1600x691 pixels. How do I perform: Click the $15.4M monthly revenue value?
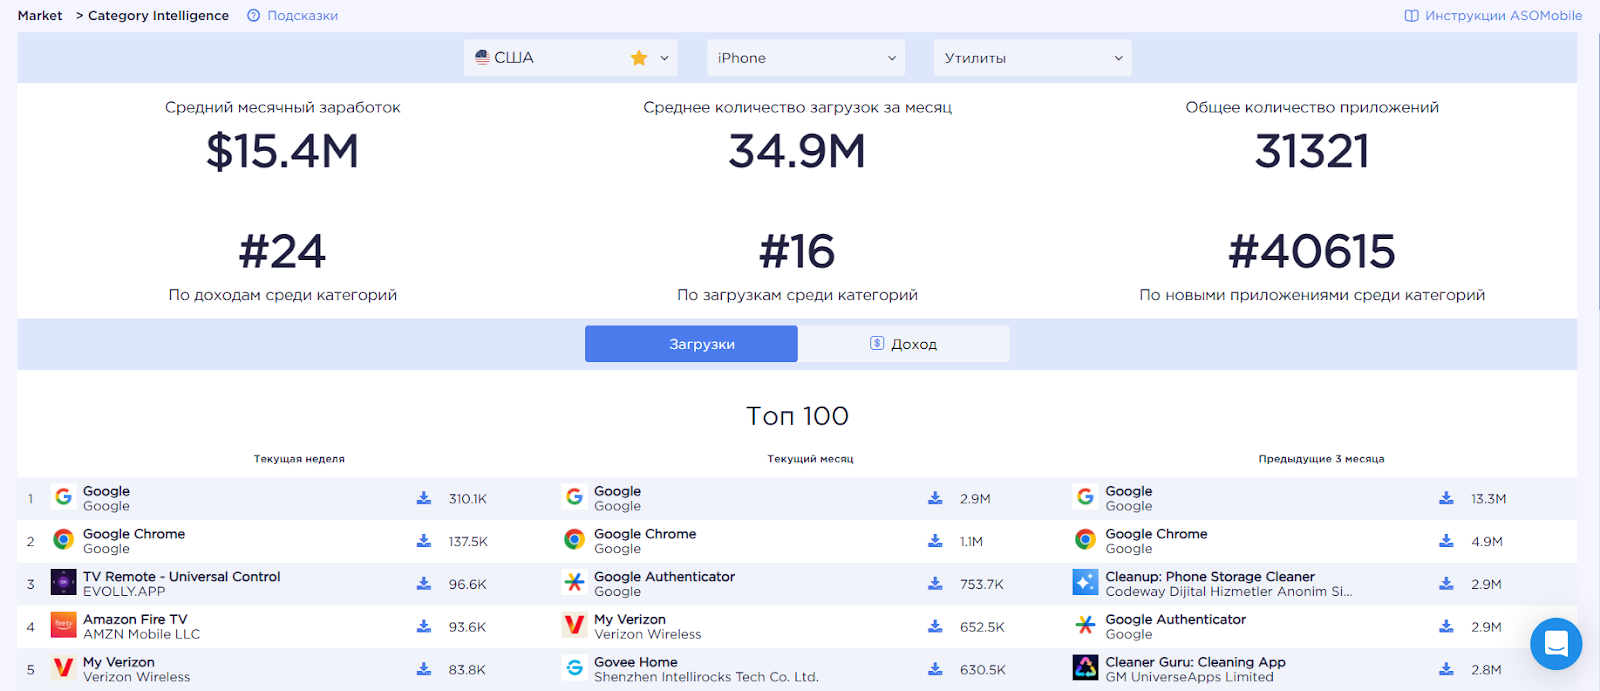click(282, 152)
